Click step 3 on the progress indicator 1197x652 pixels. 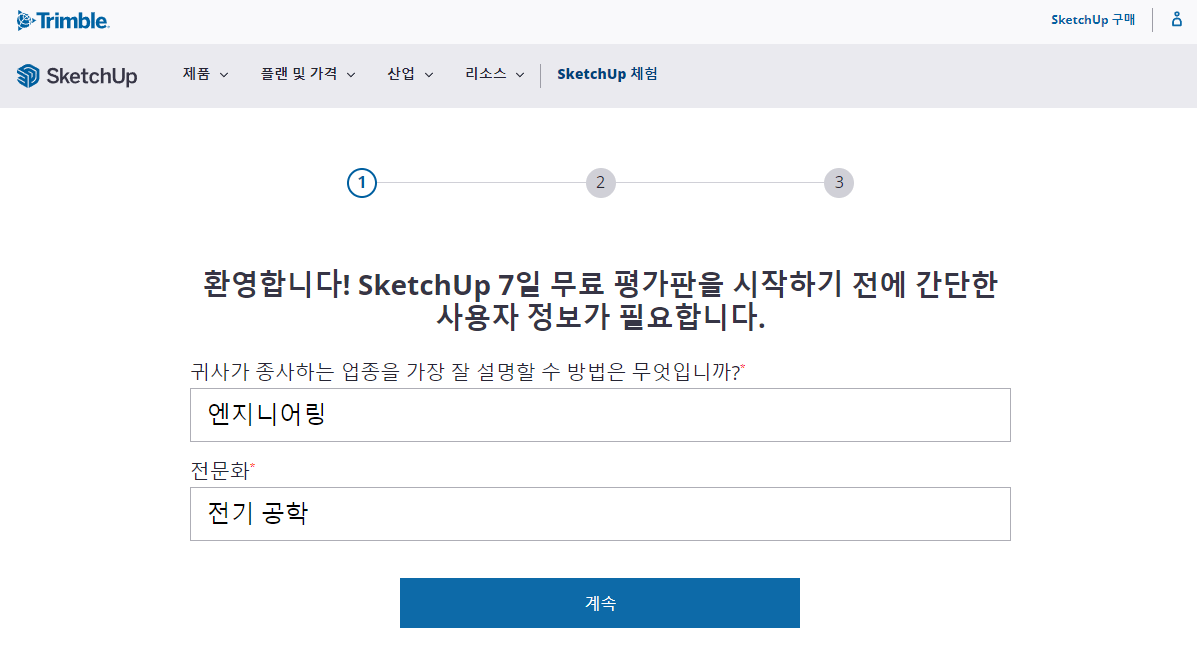839,183
